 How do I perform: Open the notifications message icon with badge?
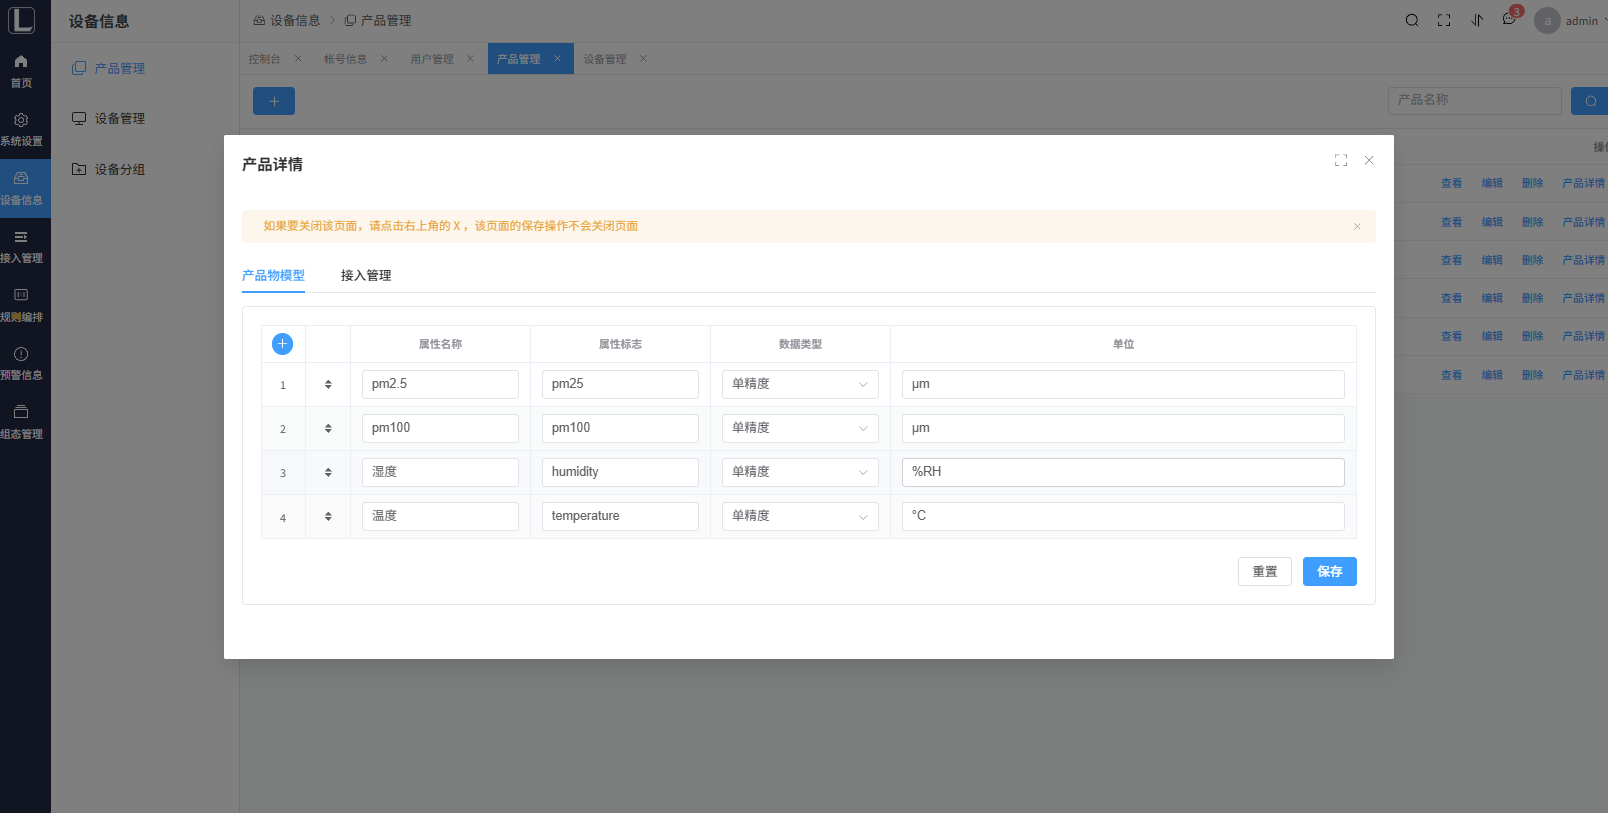pyautogui.click(x=1509, y=20)
